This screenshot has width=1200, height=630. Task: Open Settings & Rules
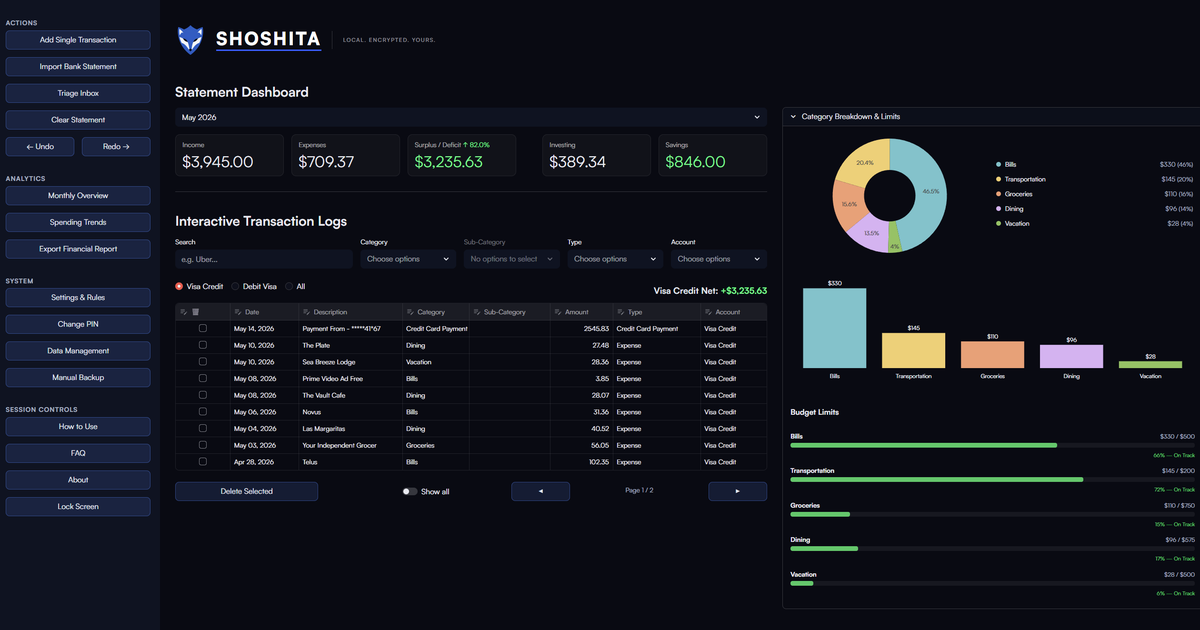click(78, 298)
